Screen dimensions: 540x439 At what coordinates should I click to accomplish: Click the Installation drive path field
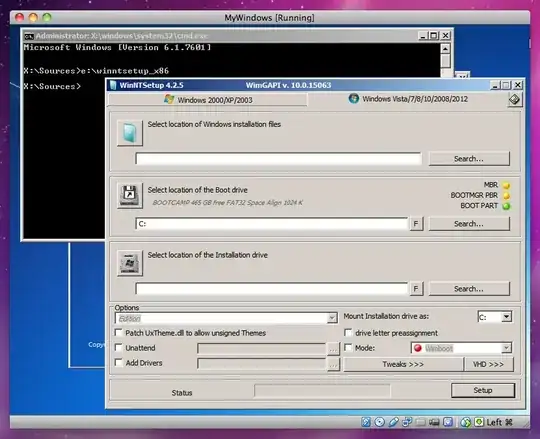(272, 289)
